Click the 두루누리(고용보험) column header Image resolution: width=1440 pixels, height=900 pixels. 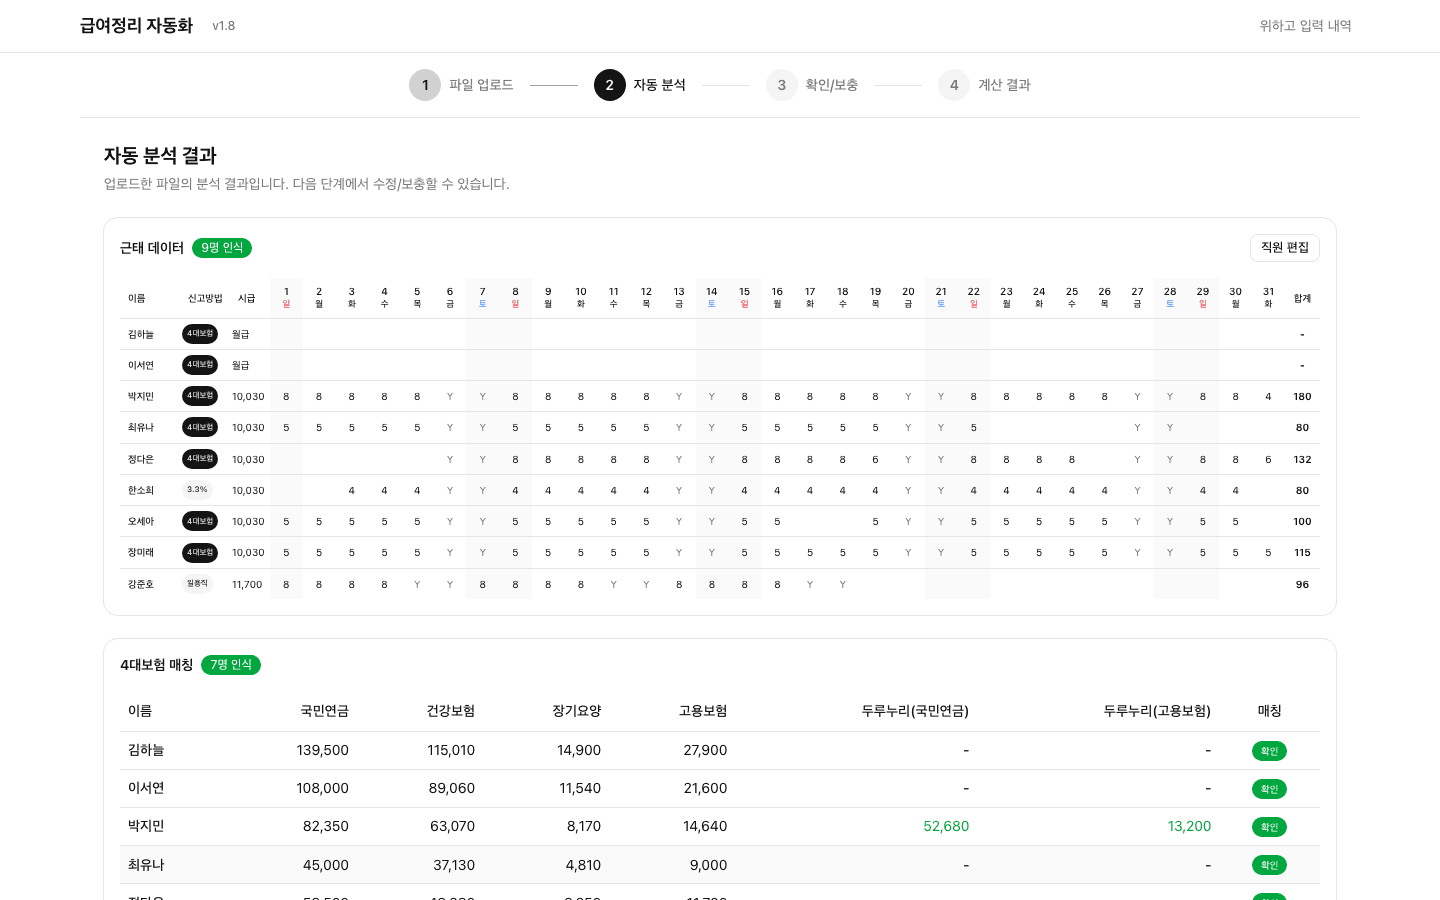1157,711
